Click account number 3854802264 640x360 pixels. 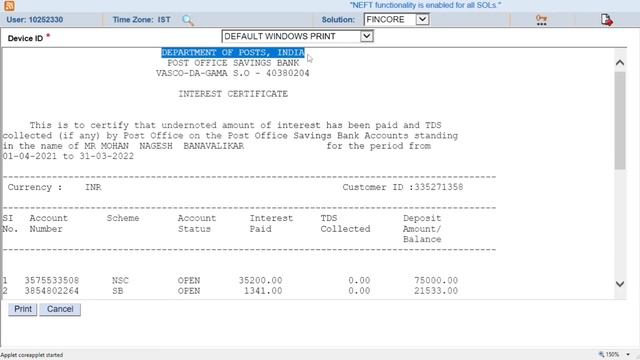[x=52, y=291]
